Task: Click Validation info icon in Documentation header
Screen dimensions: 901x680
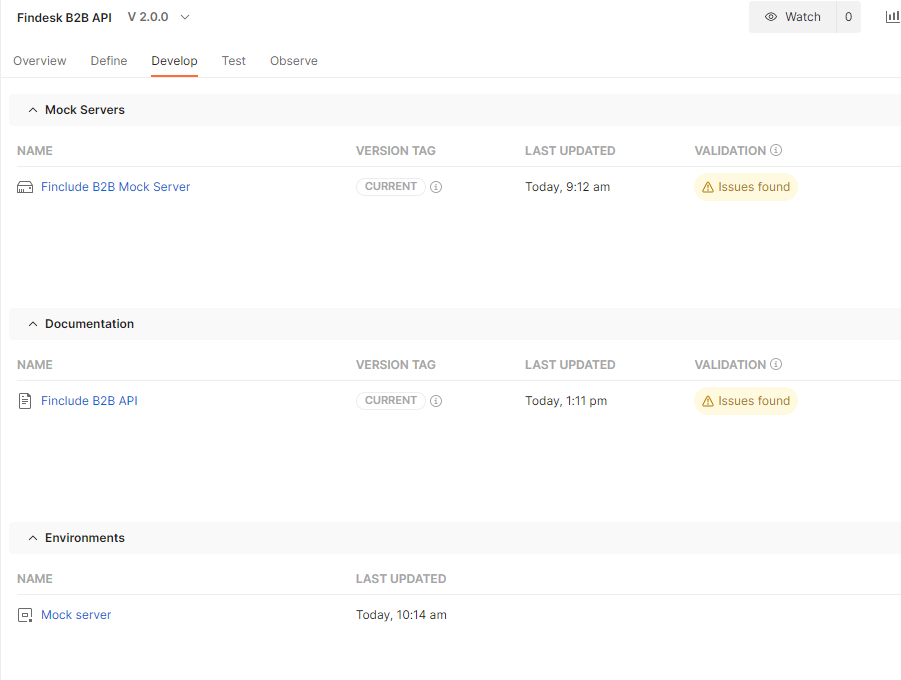Action: coord(776,364)
